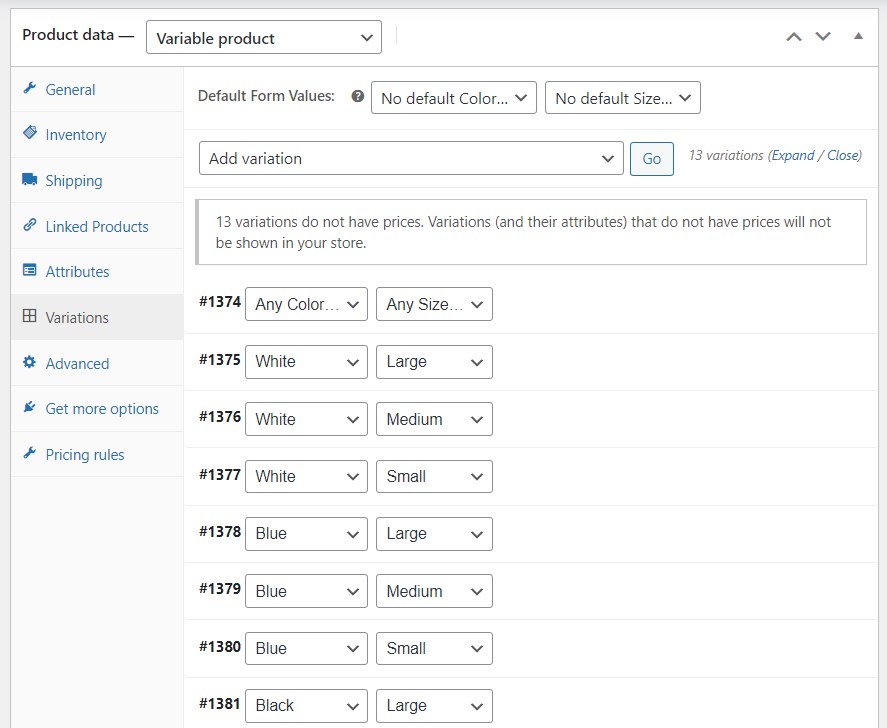Move Product data panel down

[823, 37]
